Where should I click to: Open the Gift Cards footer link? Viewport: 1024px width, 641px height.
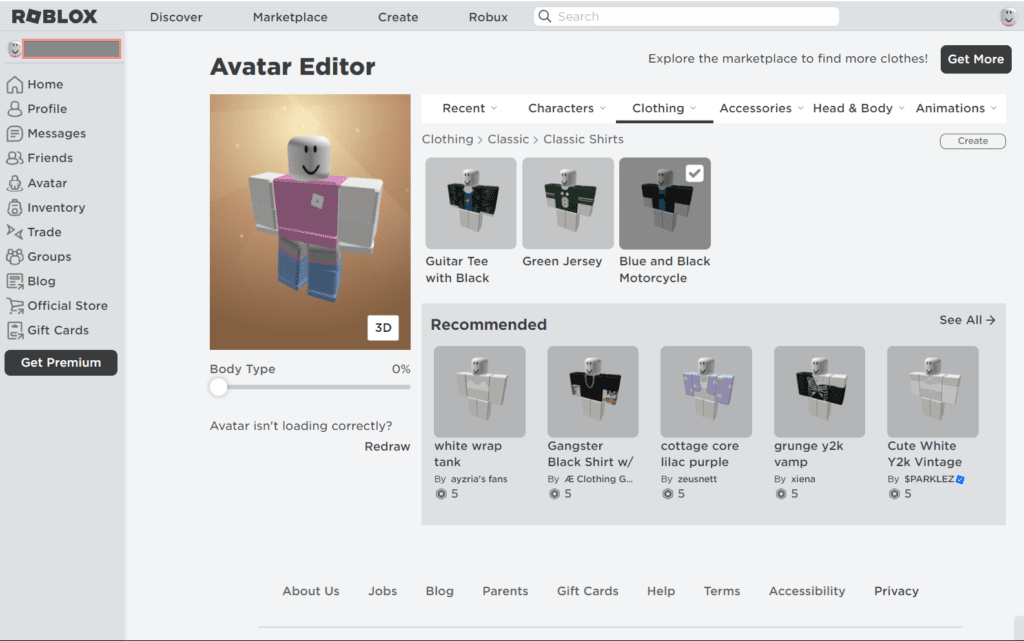tap(588, 591)
